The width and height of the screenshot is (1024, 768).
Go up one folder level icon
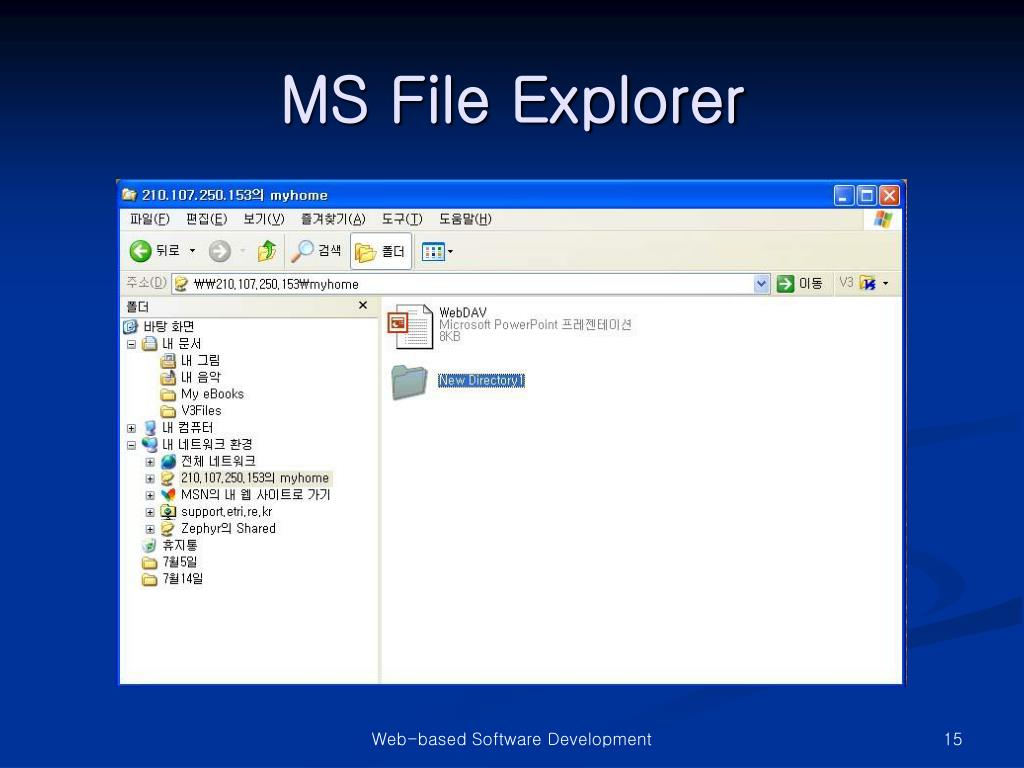pos(266,251)
